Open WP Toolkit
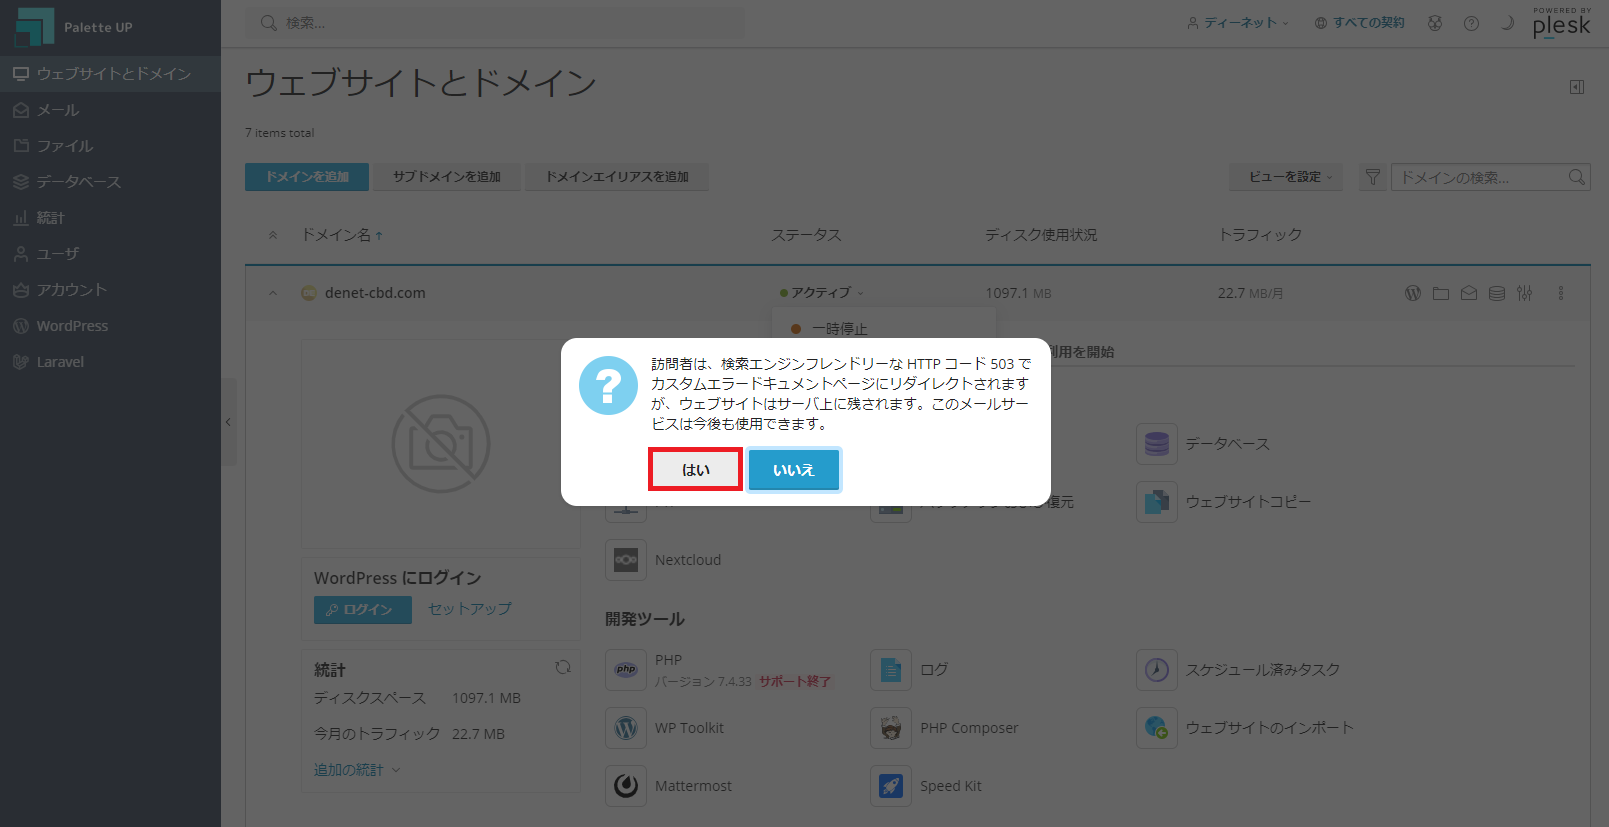1609x827 pixels. coord(665,728)
